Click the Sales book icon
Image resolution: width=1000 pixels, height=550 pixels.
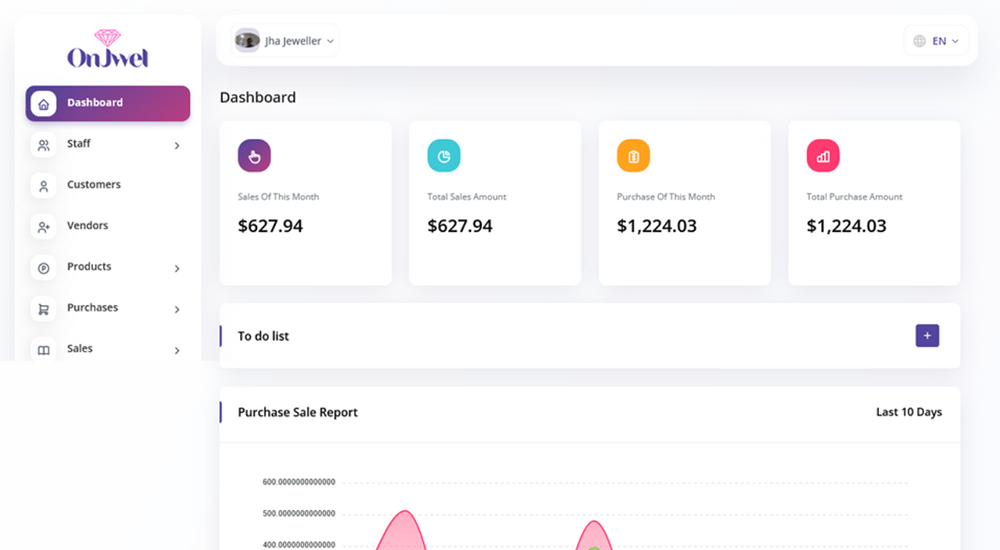click(43, 350)
